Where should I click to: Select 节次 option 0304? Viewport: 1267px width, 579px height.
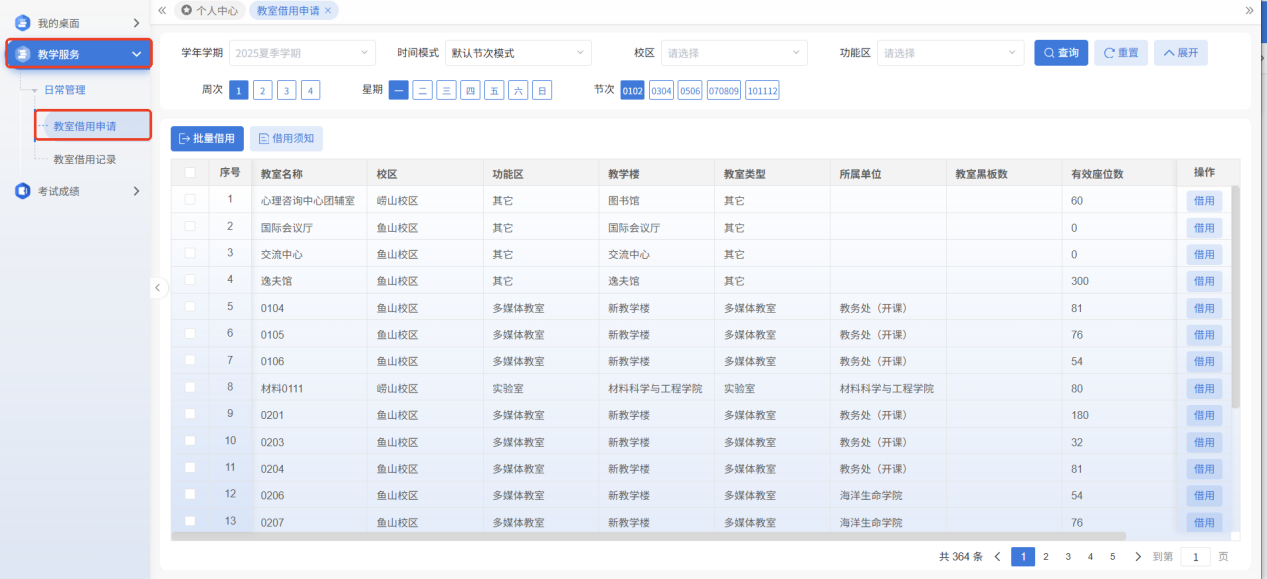click(x=661, y=91)
